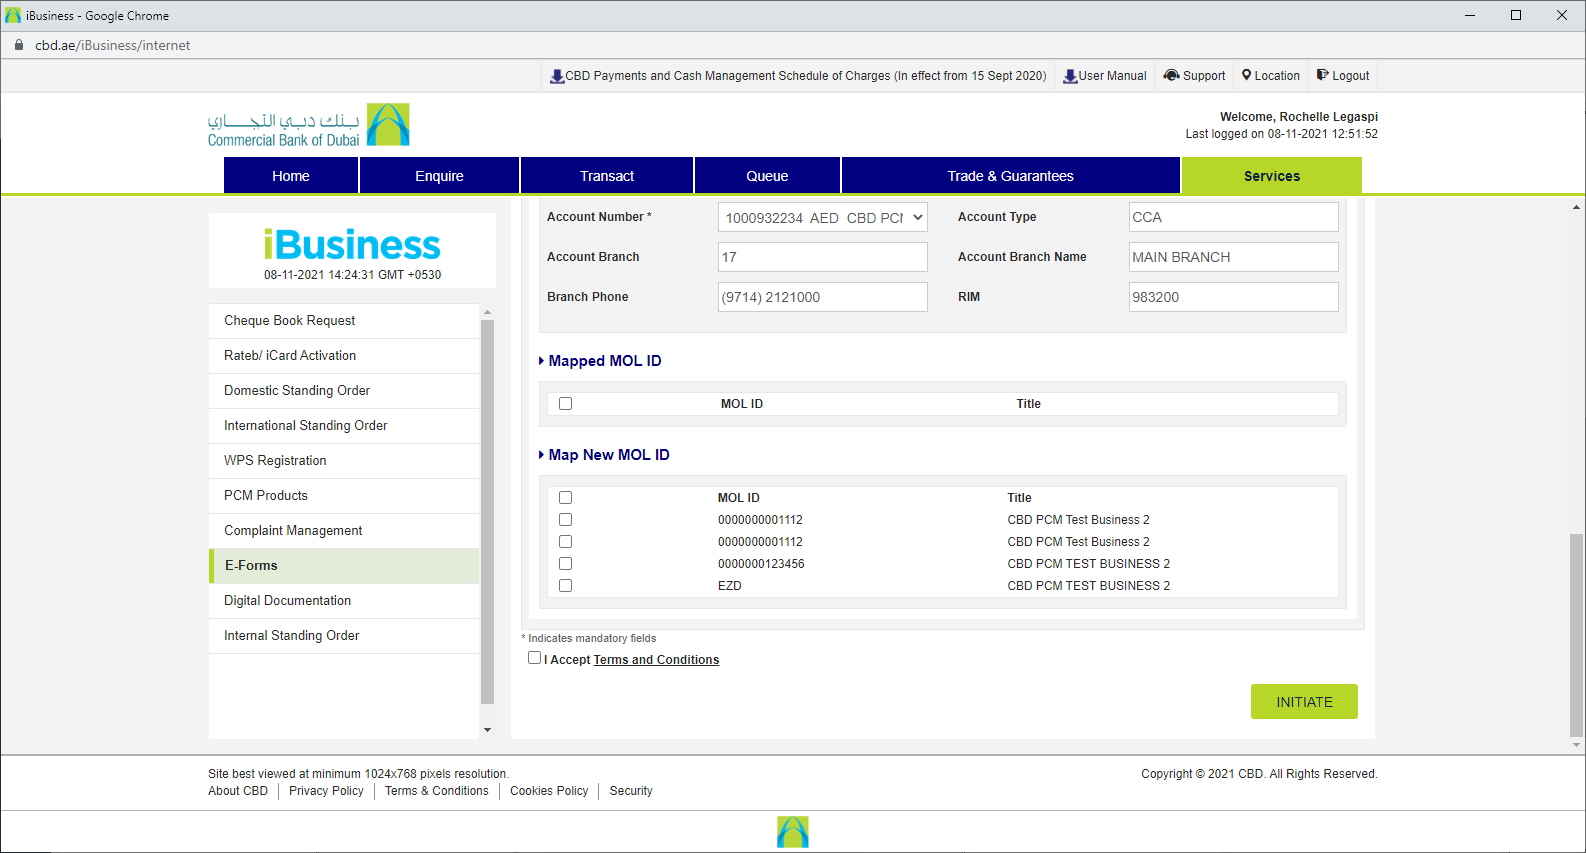The image size is (1586, 853).
Task: Choose Internal Standing Order
Action: pyautogui.click(x=344, y=636)
